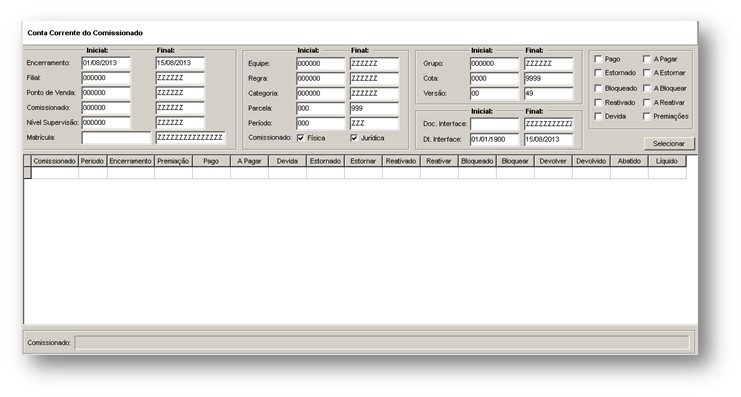Edit the Versão final field 49

point(549,94)
